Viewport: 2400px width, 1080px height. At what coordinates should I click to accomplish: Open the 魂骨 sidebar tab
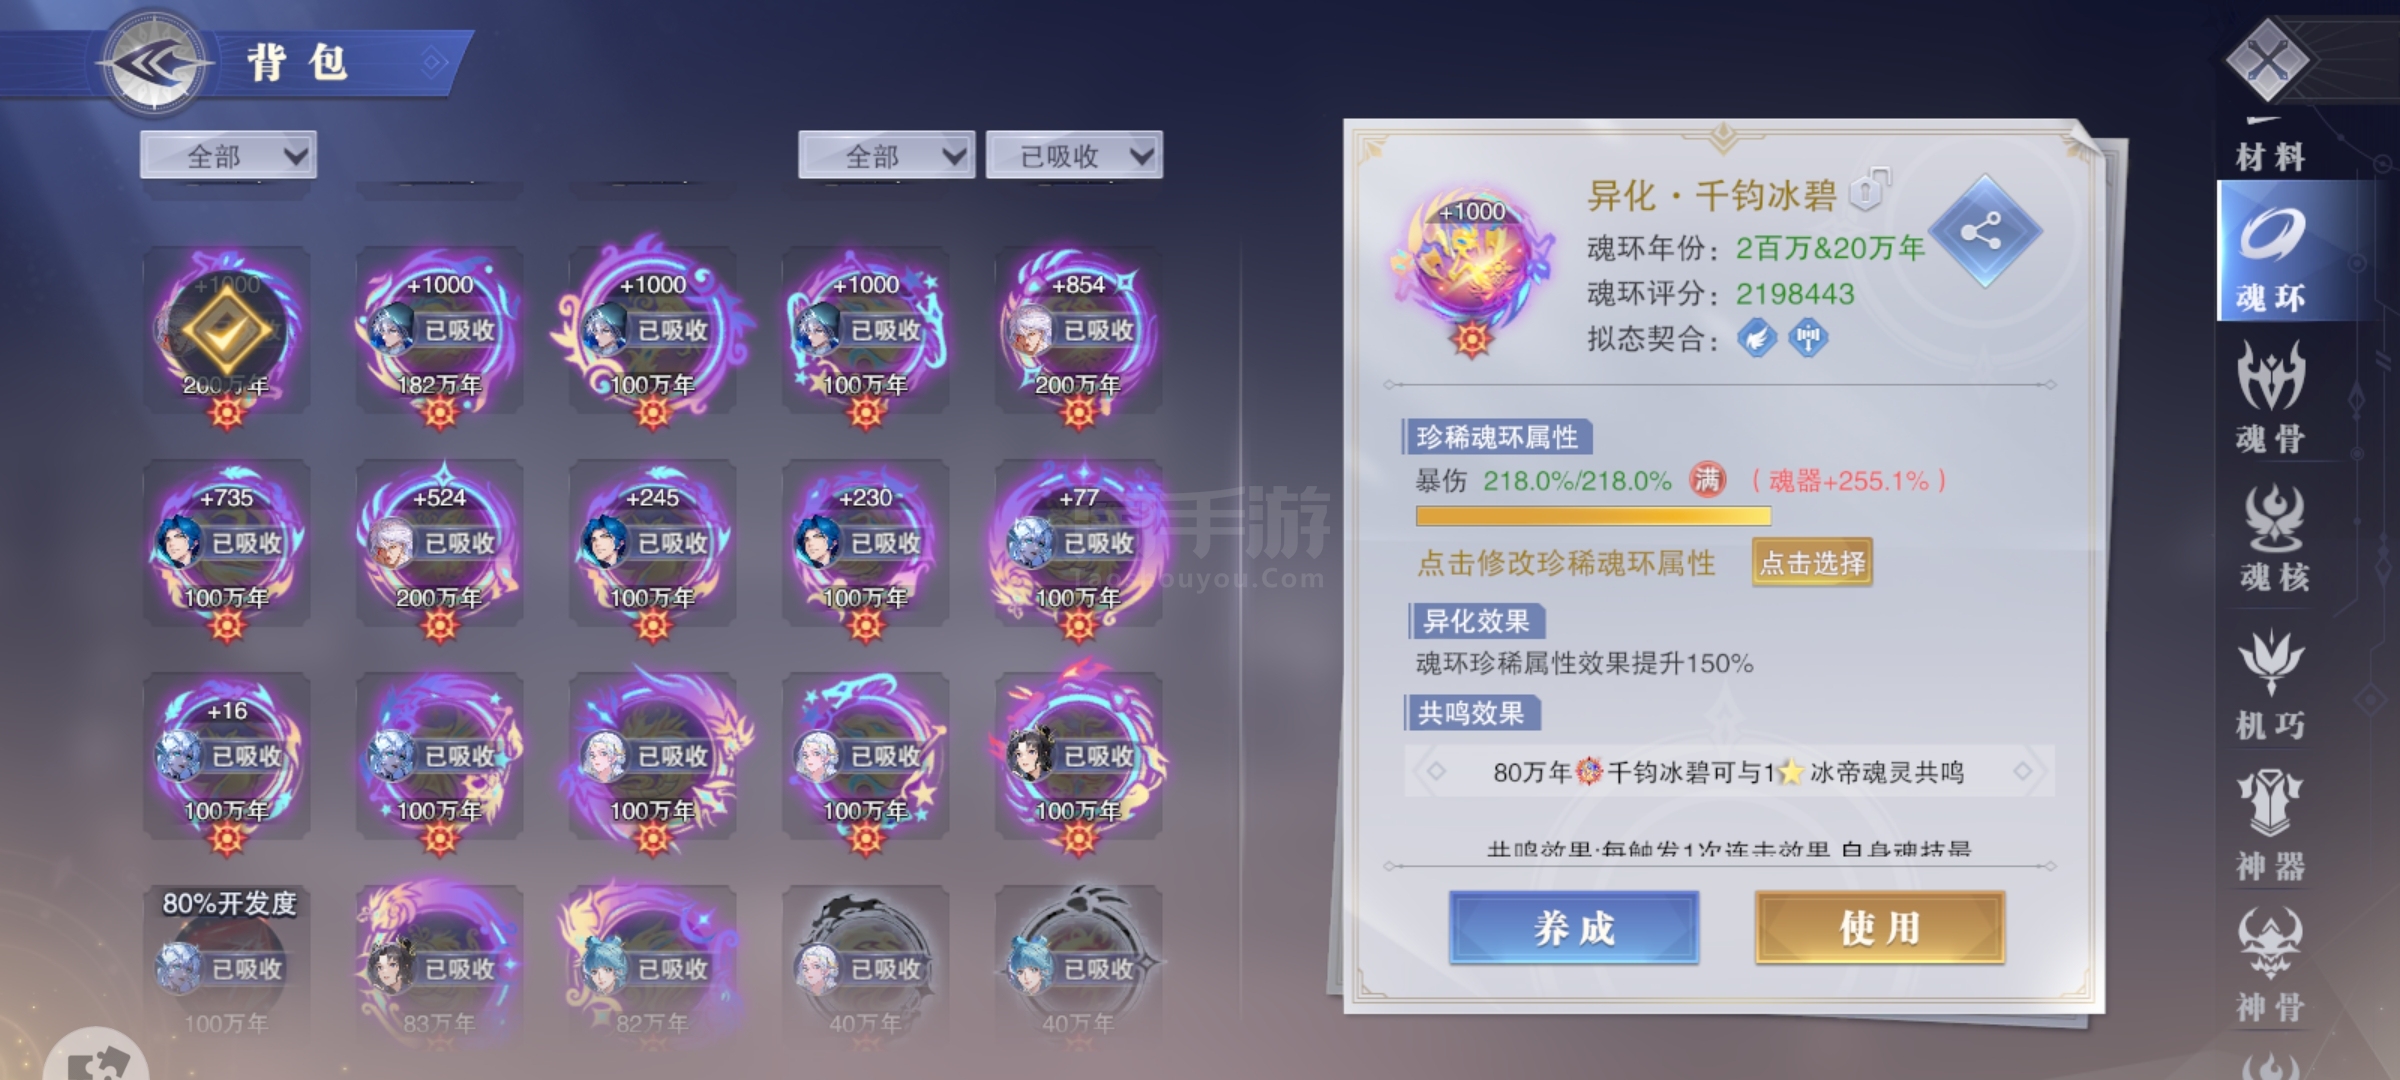2271,396
